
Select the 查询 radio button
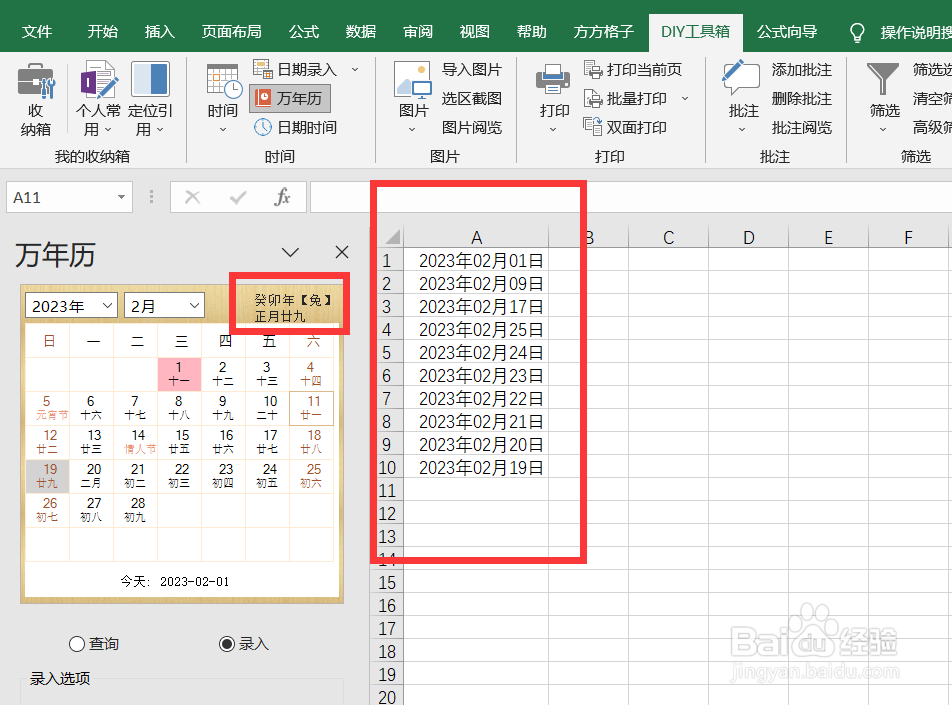coord(76,644)
